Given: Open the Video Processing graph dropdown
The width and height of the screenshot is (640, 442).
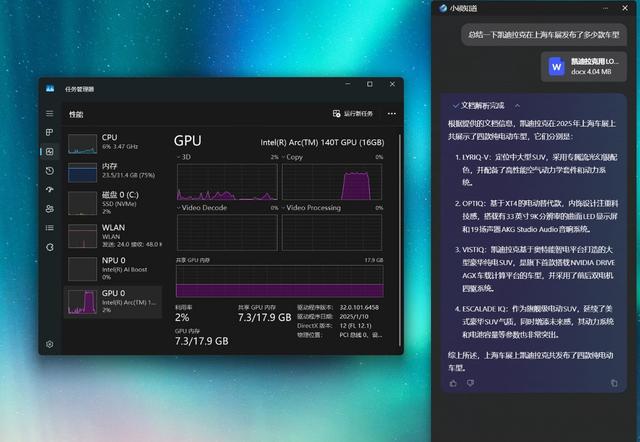Looking at the screenshot, I should click(x=311, y=208).
